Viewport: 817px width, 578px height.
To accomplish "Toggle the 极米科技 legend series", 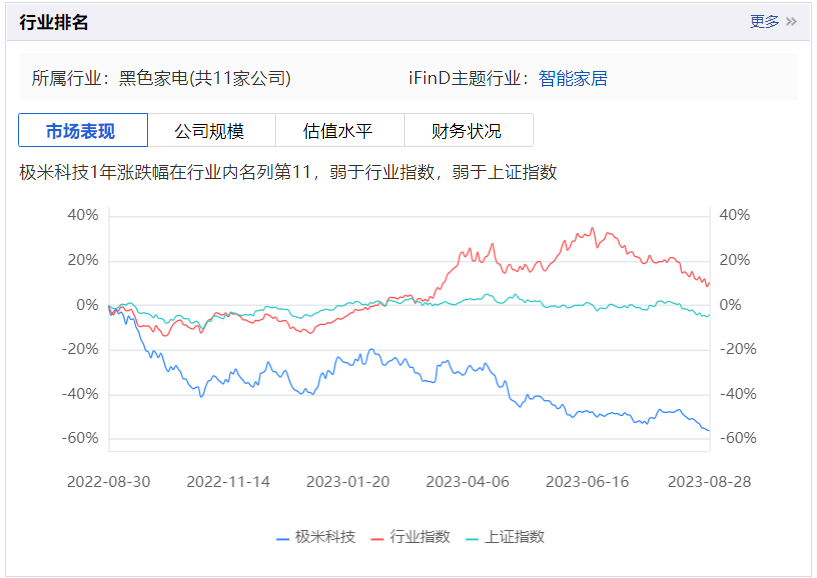I will click(x=325, y=537).
